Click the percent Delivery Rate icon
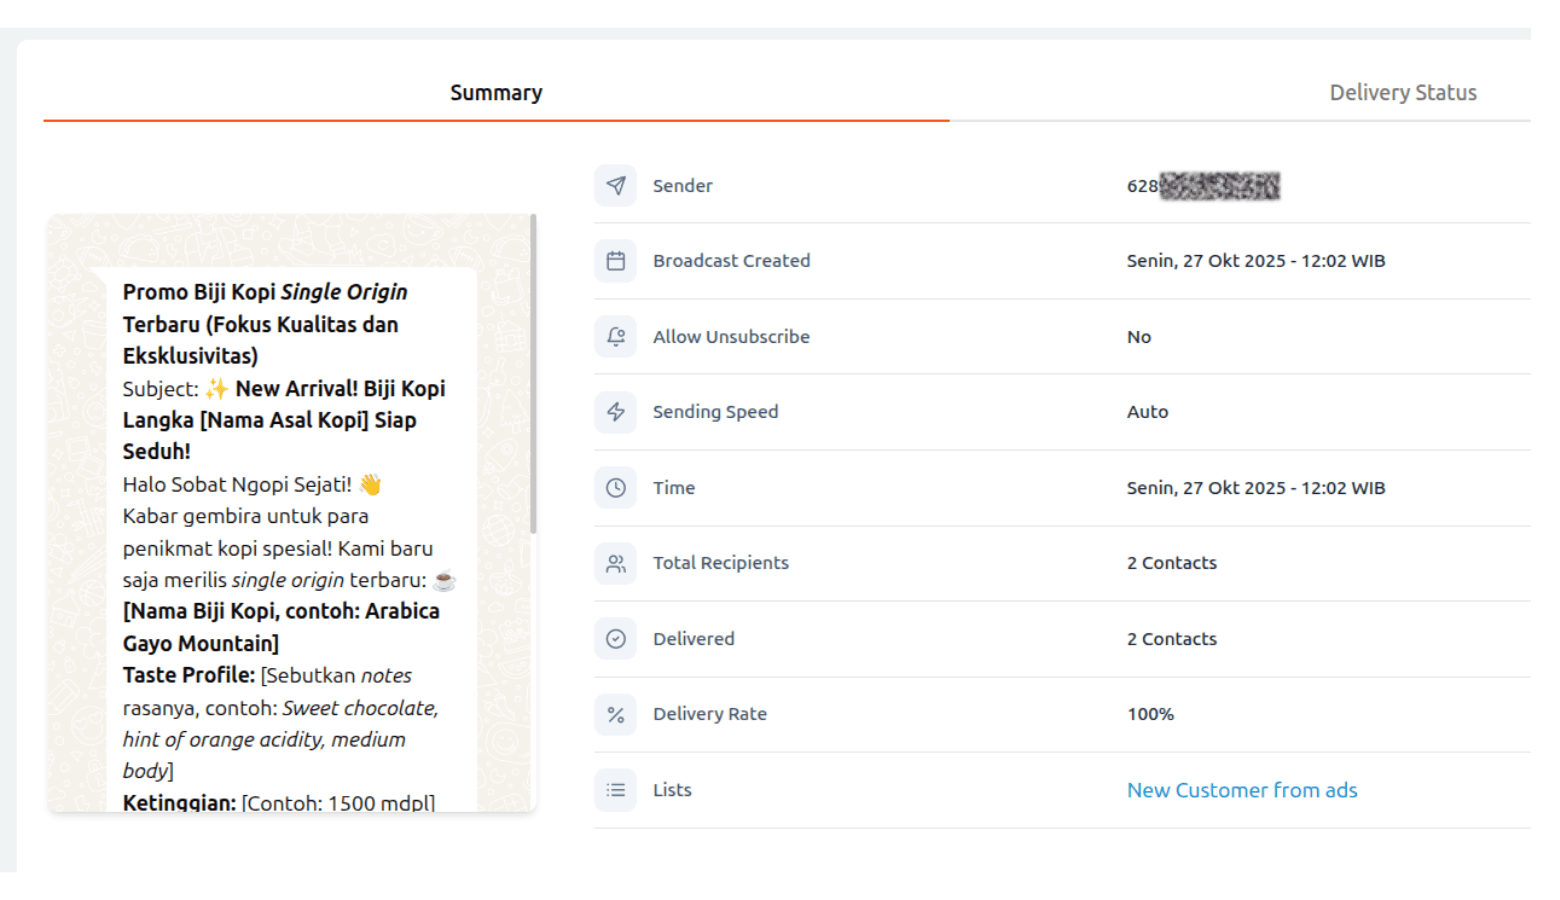This screenshot has width=1560, height=900. point(616,714)
